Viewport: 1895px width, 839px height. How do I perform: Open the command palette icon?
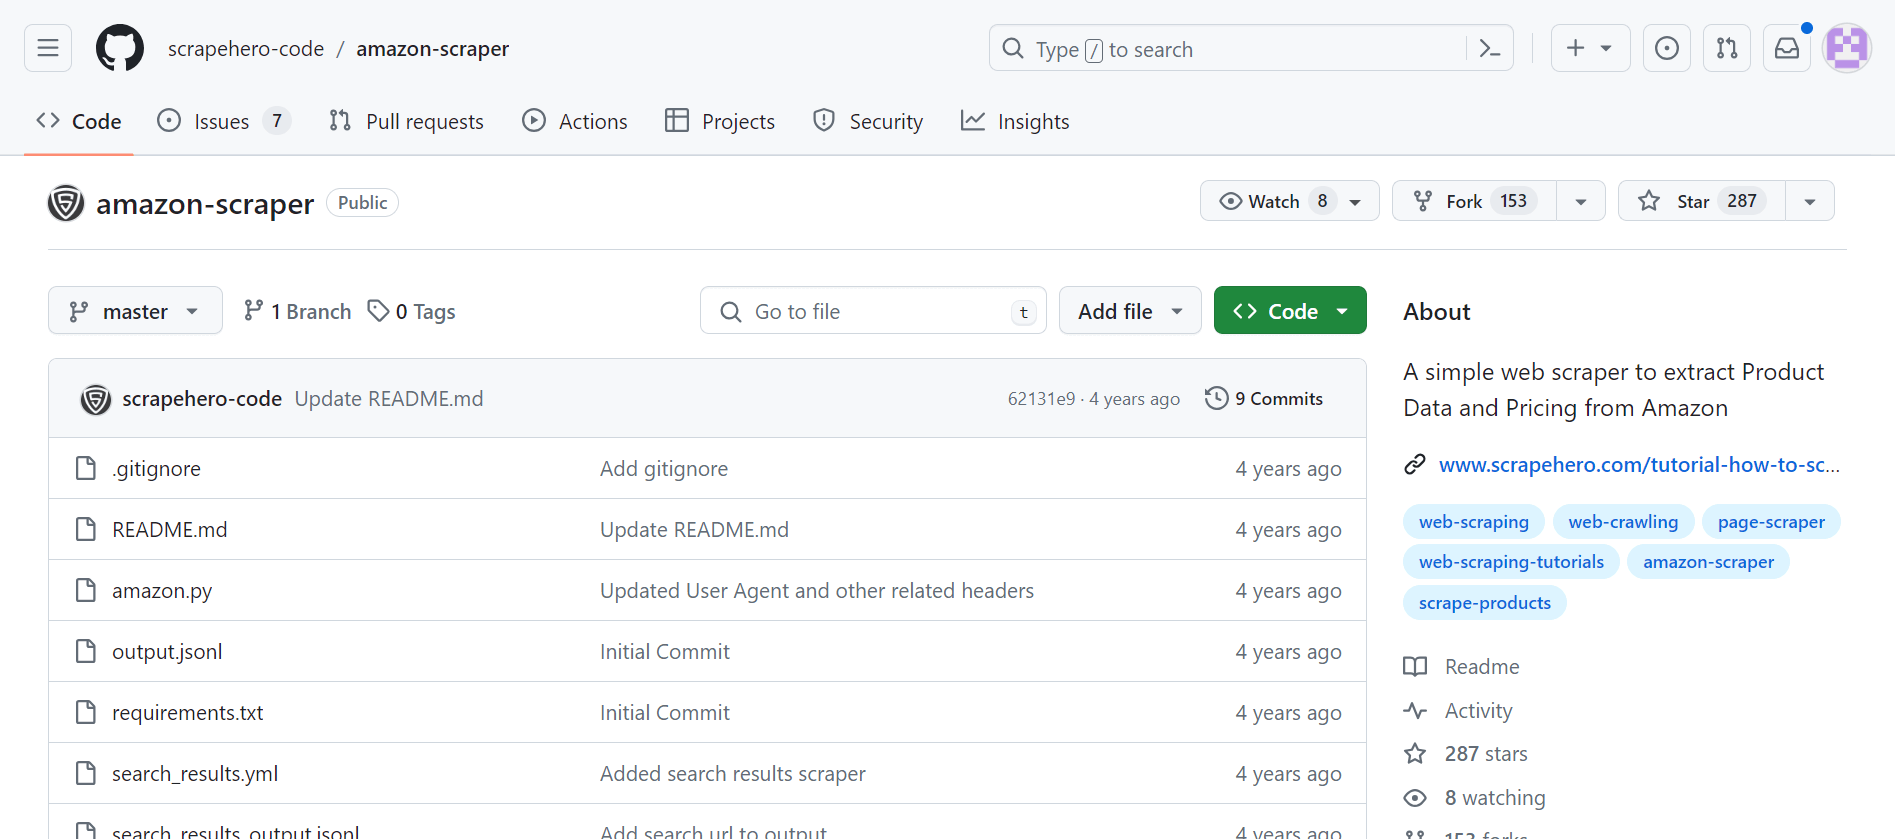tap(1490, 48)
